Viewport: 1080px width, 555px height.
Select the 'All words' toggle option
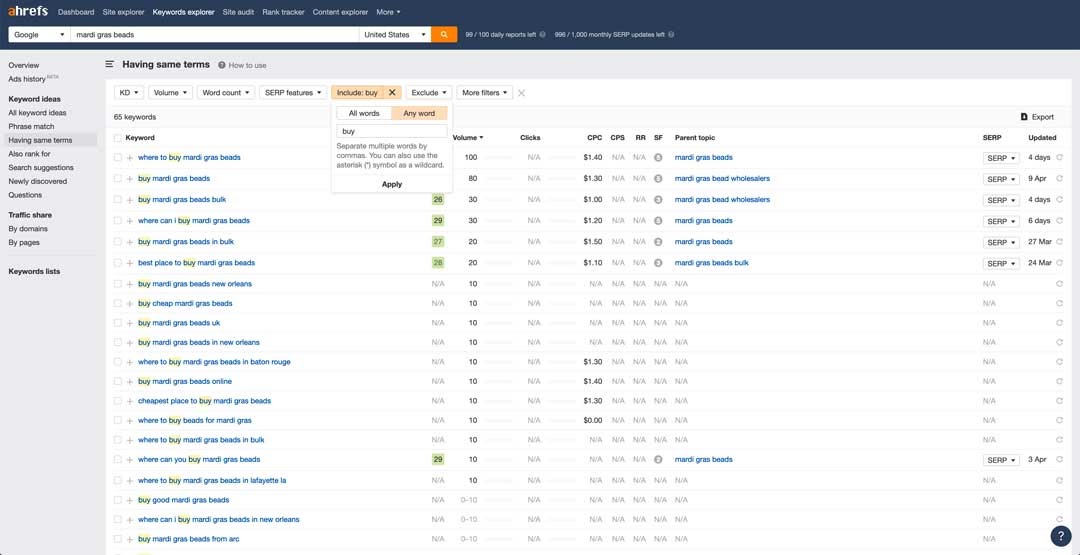pyautogui.click(x=364, y=113)
